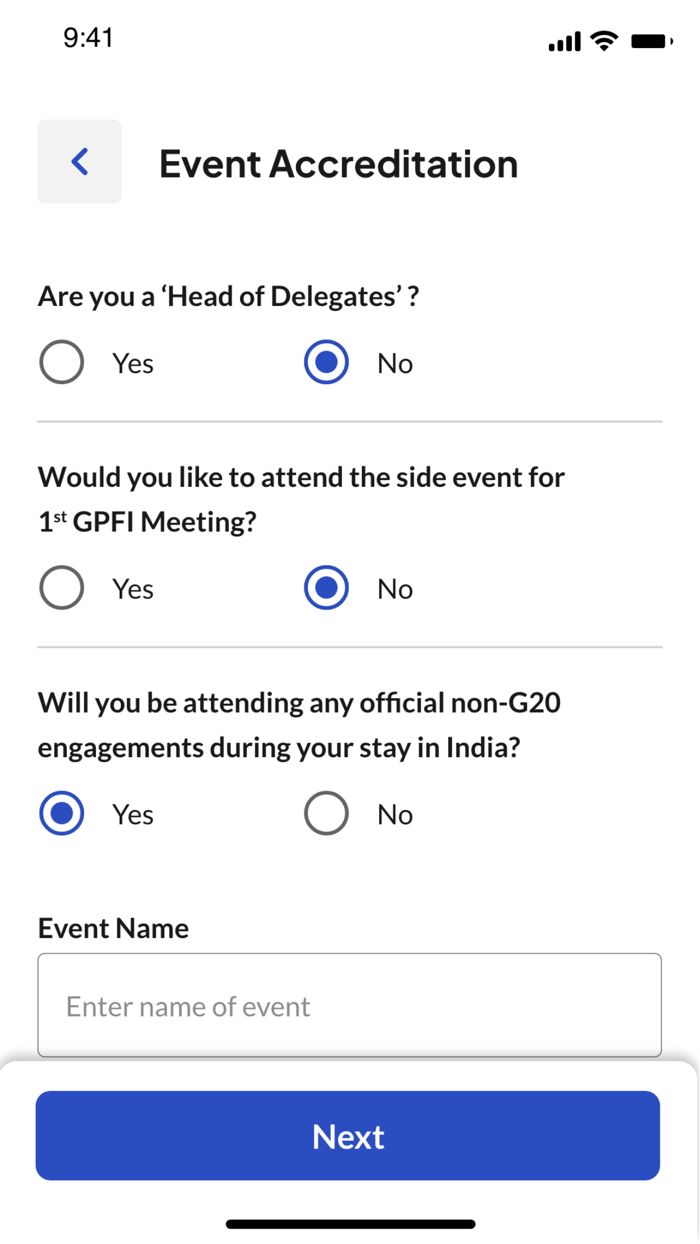Tap the Yes label beside first question
The width and height of the screenshot is (700, 1244).
pyautogui.click(x=132, y=363)
